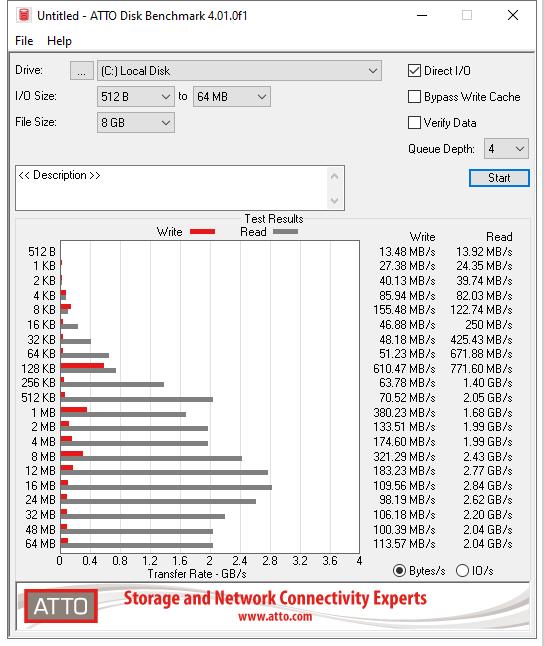Click the 380.23 MB/s write value
544x646 pixels.
click(404, 412)
